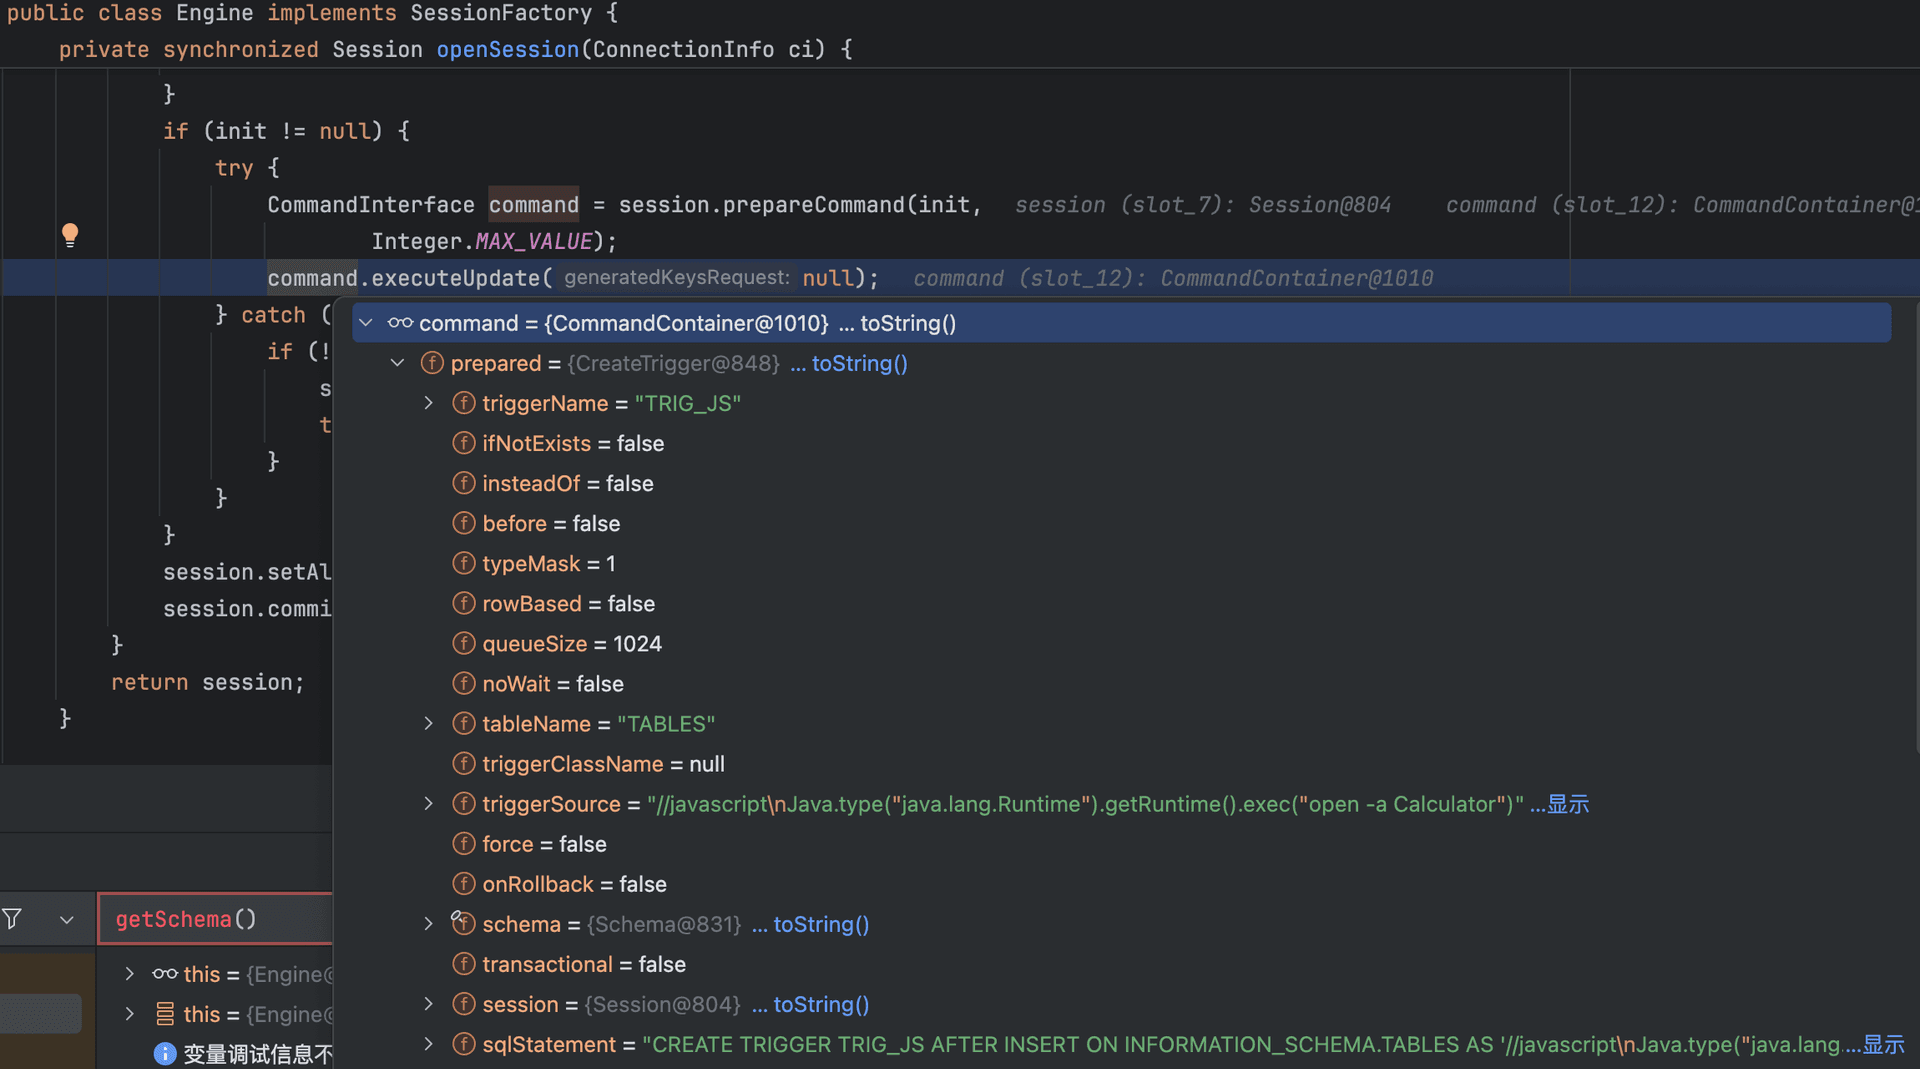
Task: Click the filter funnel icon in debugger
Action: (12, 918)
